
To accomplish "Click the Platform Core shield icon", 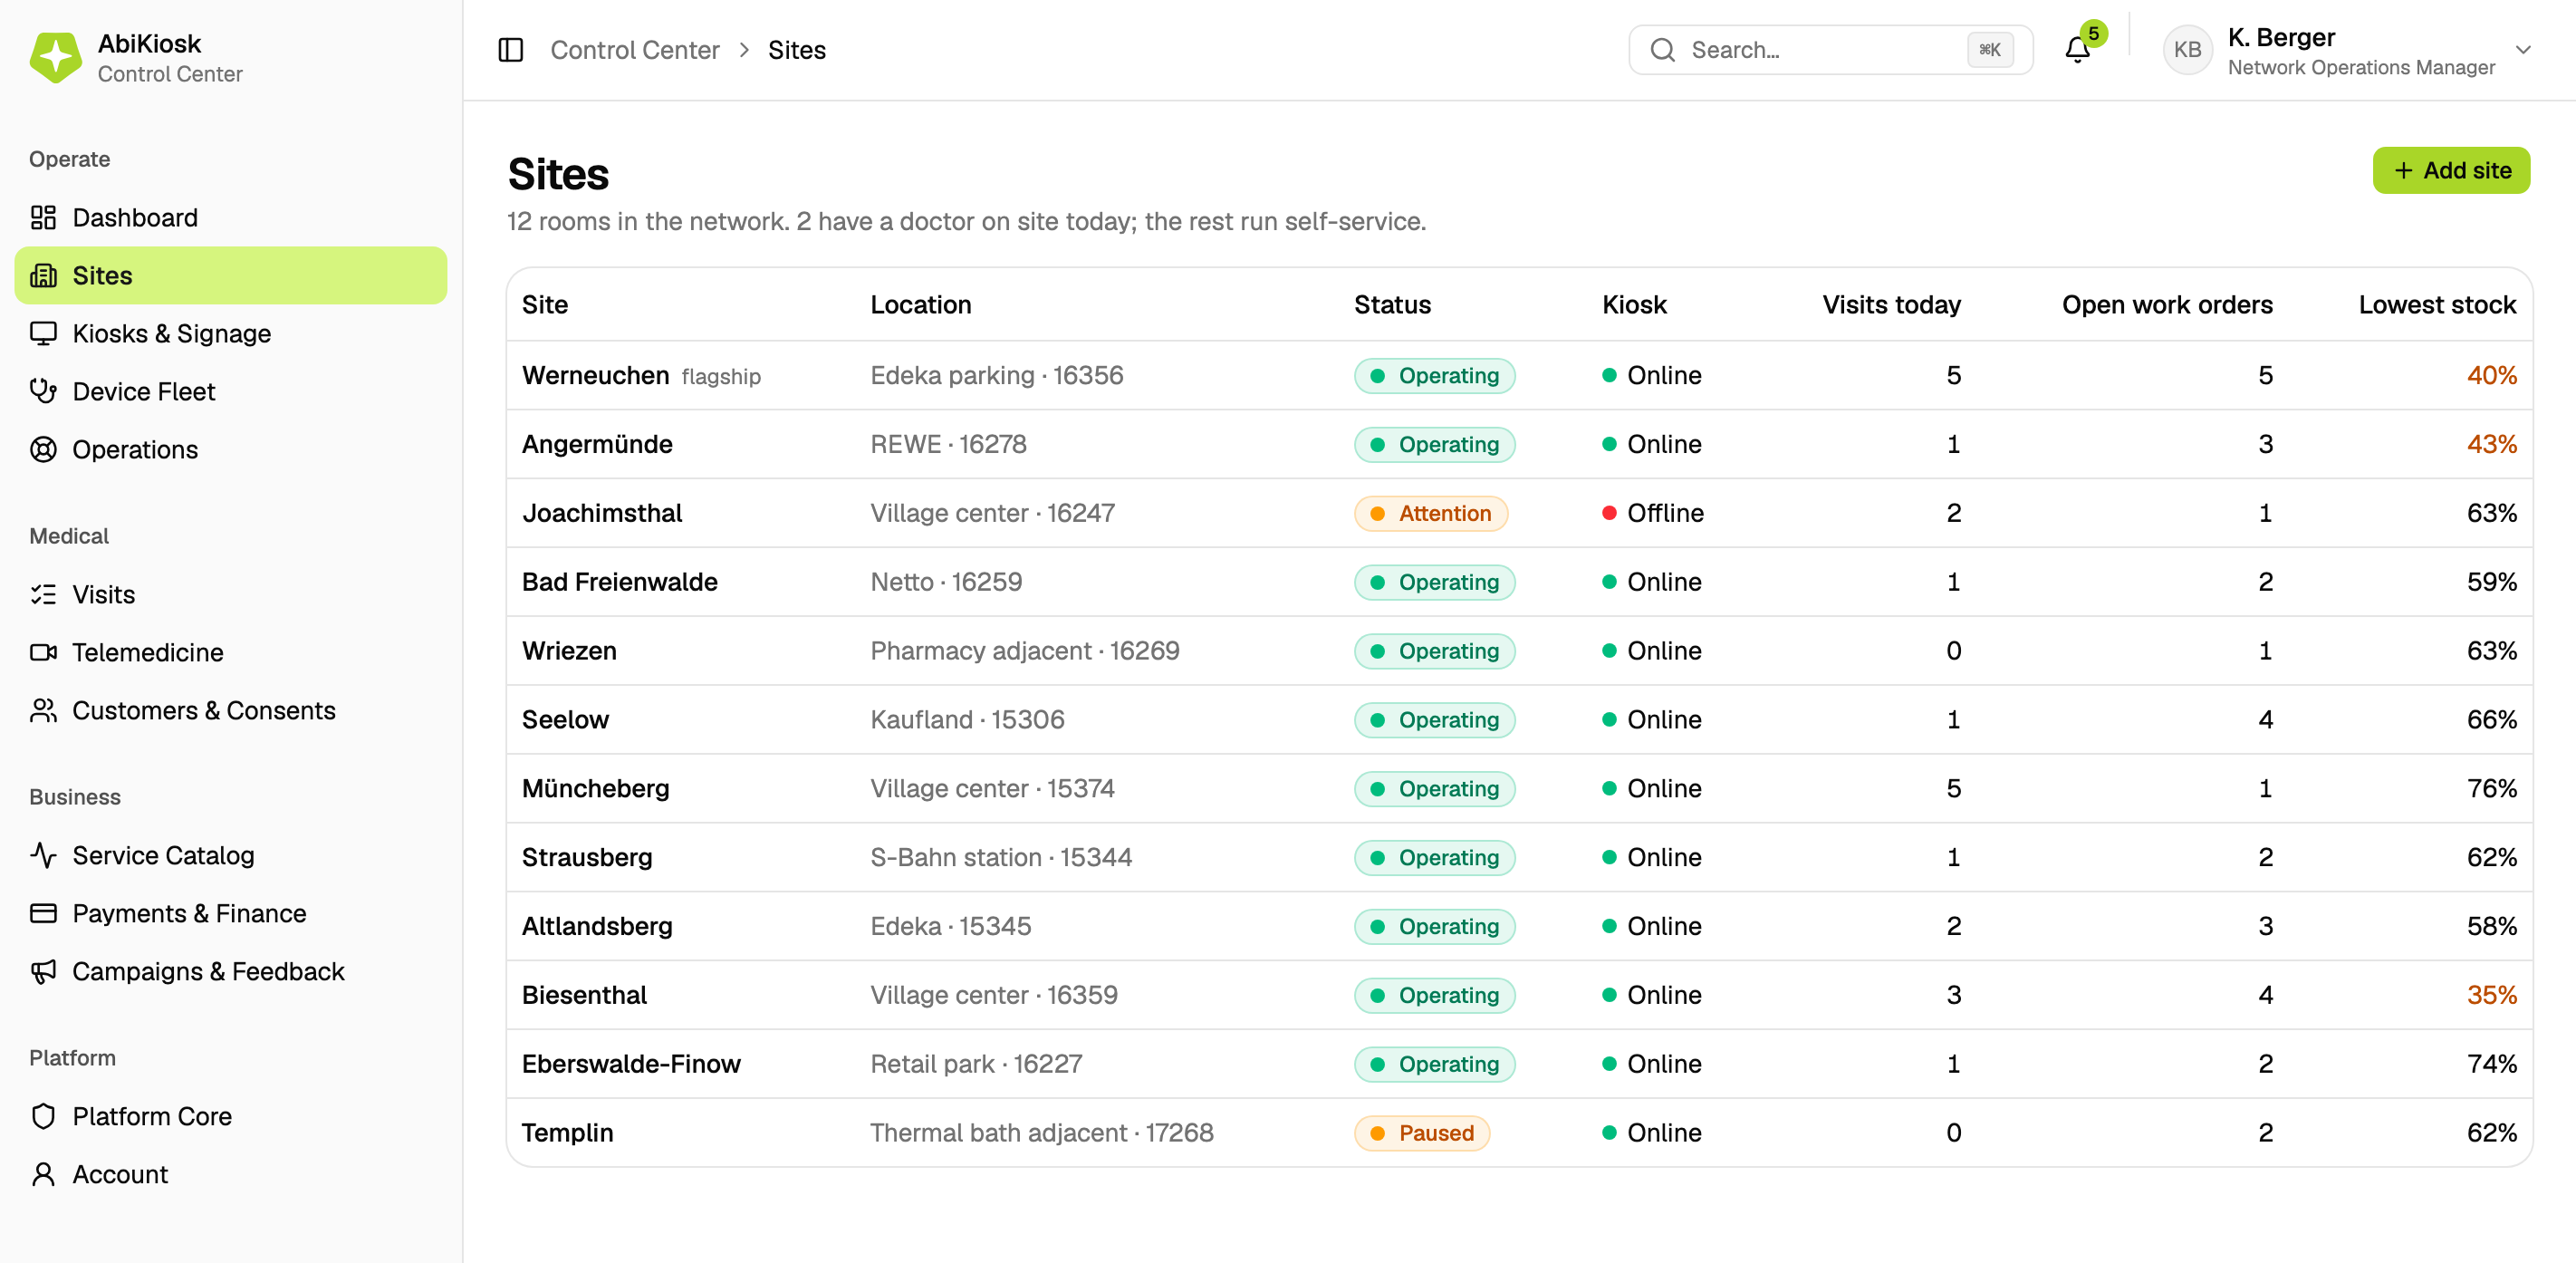I will [x=43, y=1116].
